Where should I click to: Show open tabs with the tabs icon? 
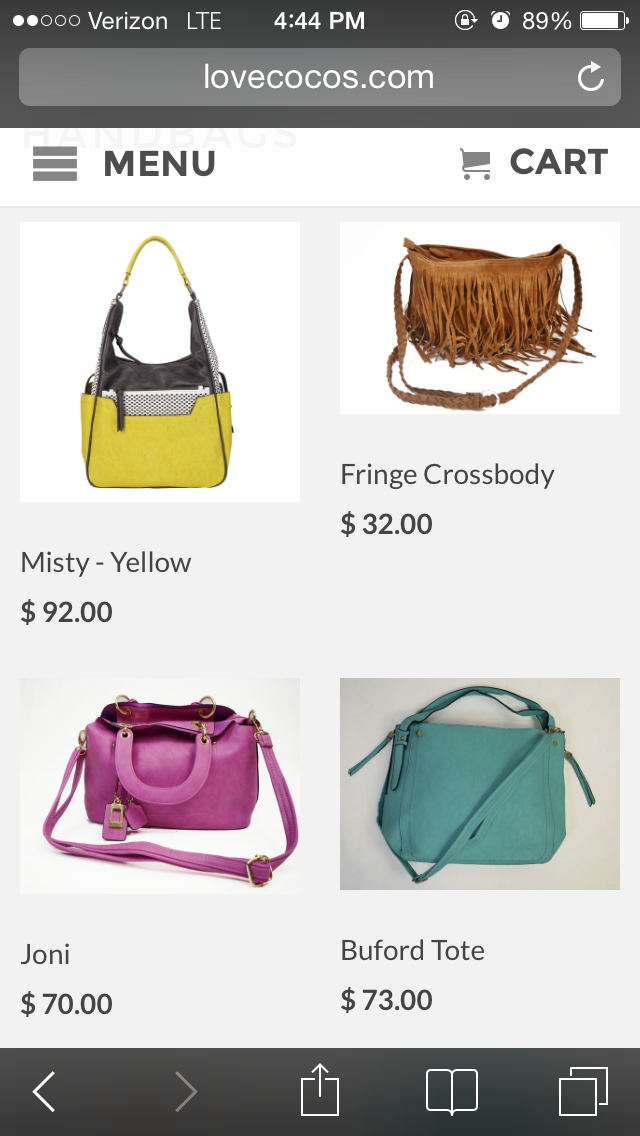[583, 1091]
